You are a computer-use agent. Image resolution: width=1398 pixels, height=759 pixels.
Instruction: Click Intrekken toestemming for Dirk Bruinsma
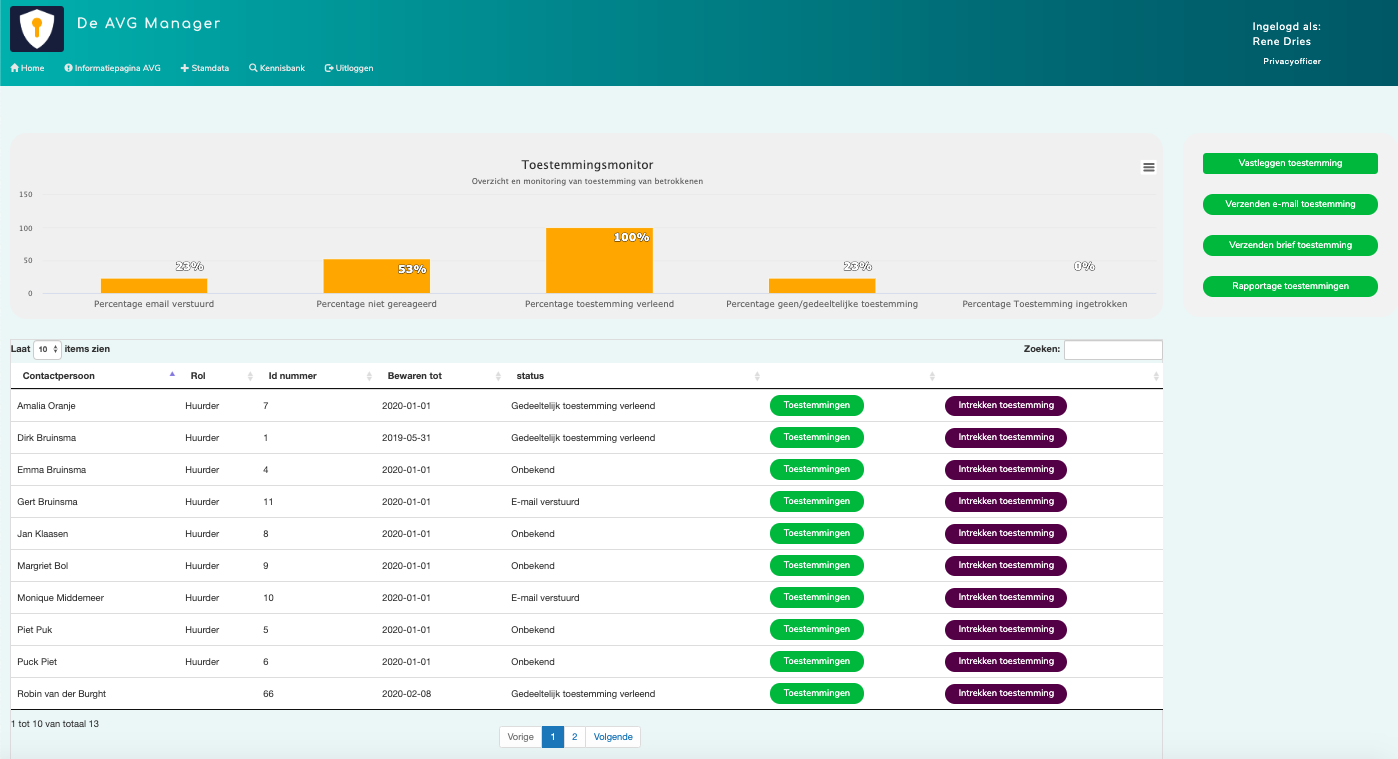click(1006, 437)
